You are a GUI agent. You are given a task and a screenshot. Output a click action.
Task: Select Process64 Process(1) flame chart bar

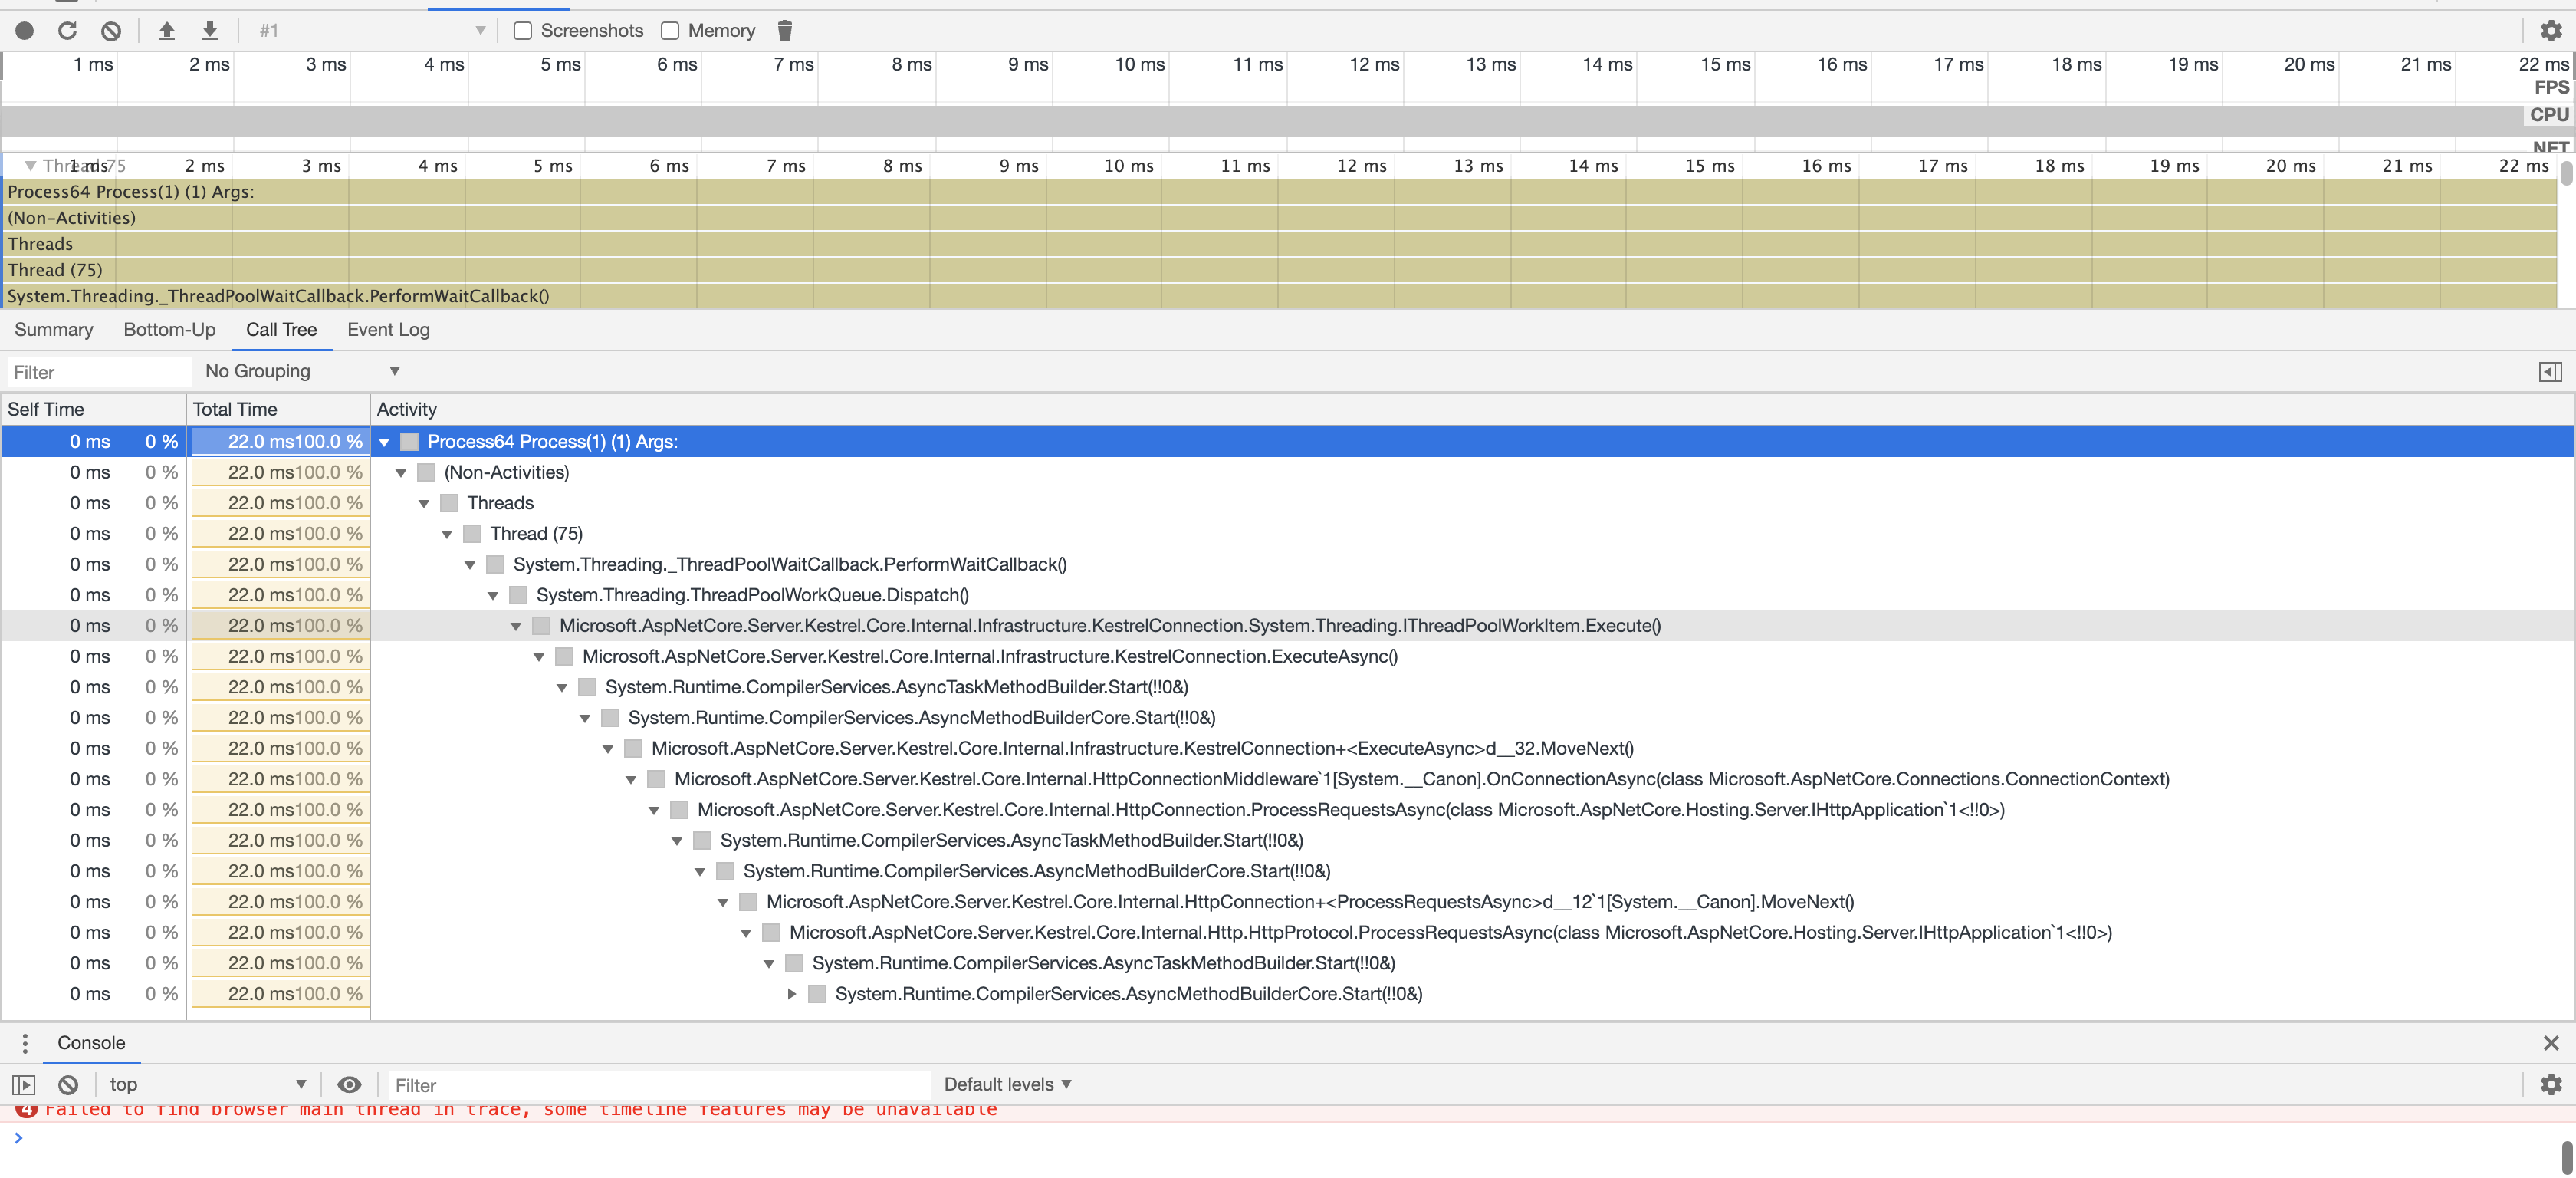click(x=1279, y=192)
